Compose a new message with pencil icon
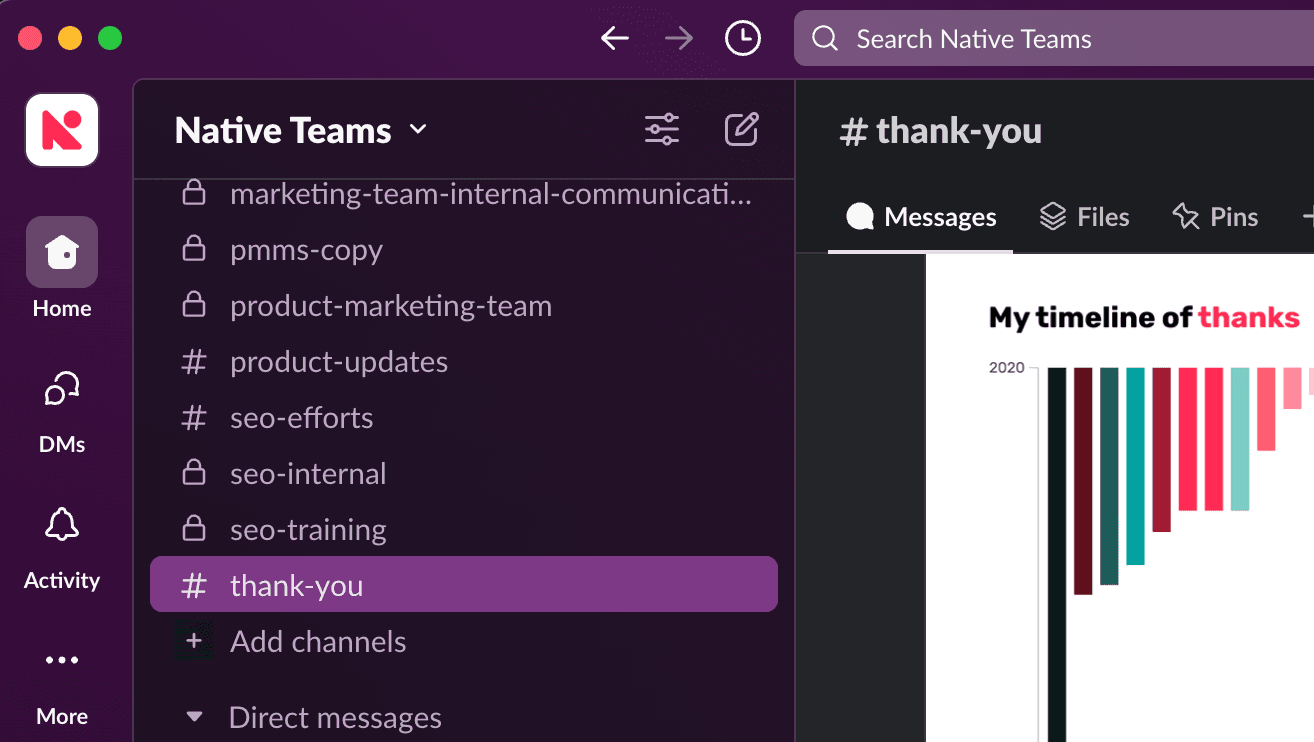 (x=741, y=130)
